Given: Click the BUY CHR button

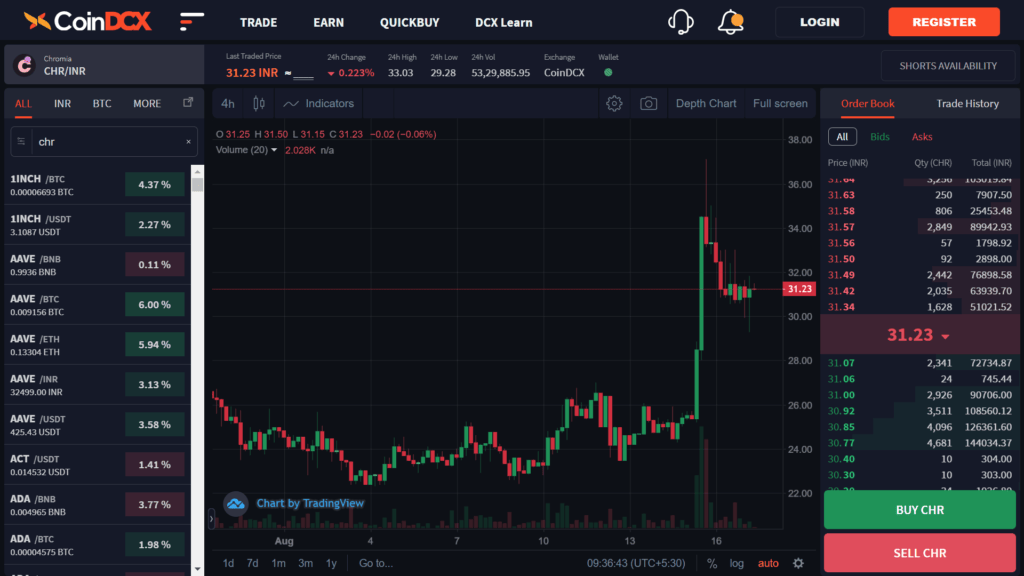Looking at the screenshot, I should coord(920,509).
